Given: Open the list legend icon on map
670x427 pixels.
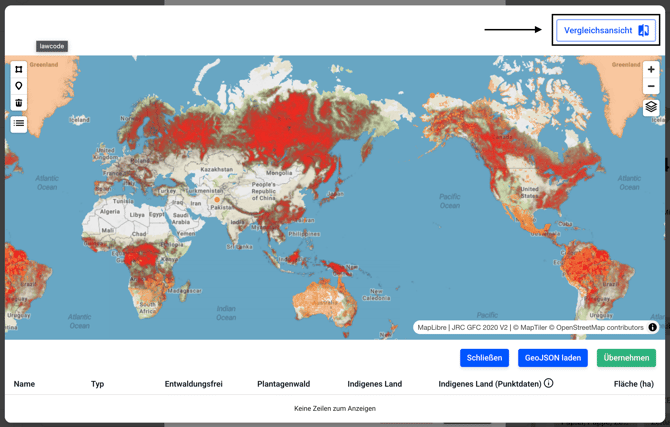Looking at the screenshot, I should (19, 124).
